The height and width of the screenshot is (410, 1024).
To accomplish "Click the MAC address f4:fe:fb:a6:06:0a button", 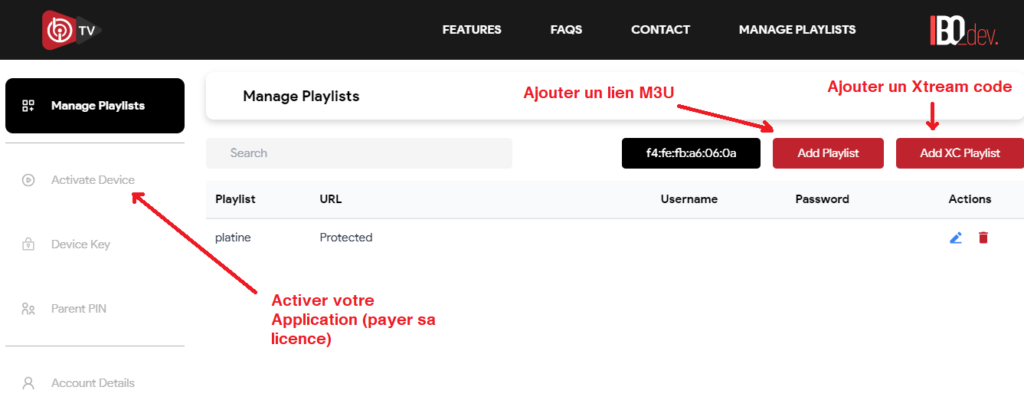I will point(691,153).
